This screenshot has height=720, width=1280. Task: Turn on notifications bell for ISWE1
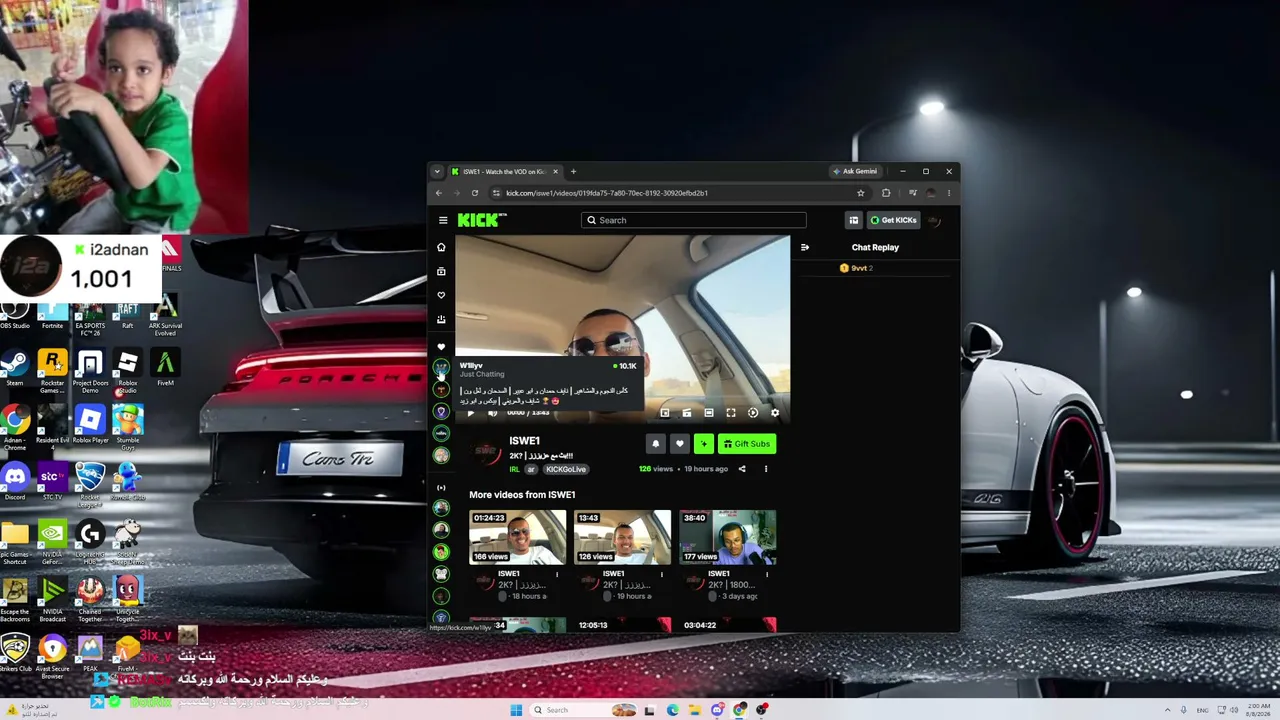click(656, 444)
